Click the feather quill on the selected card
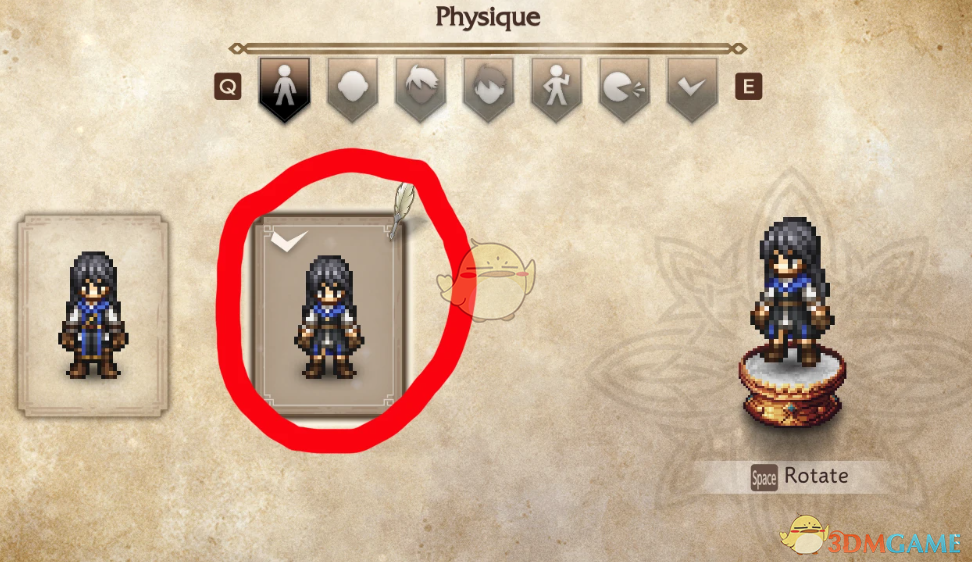972x562 pixels. (x=402, y=209)
